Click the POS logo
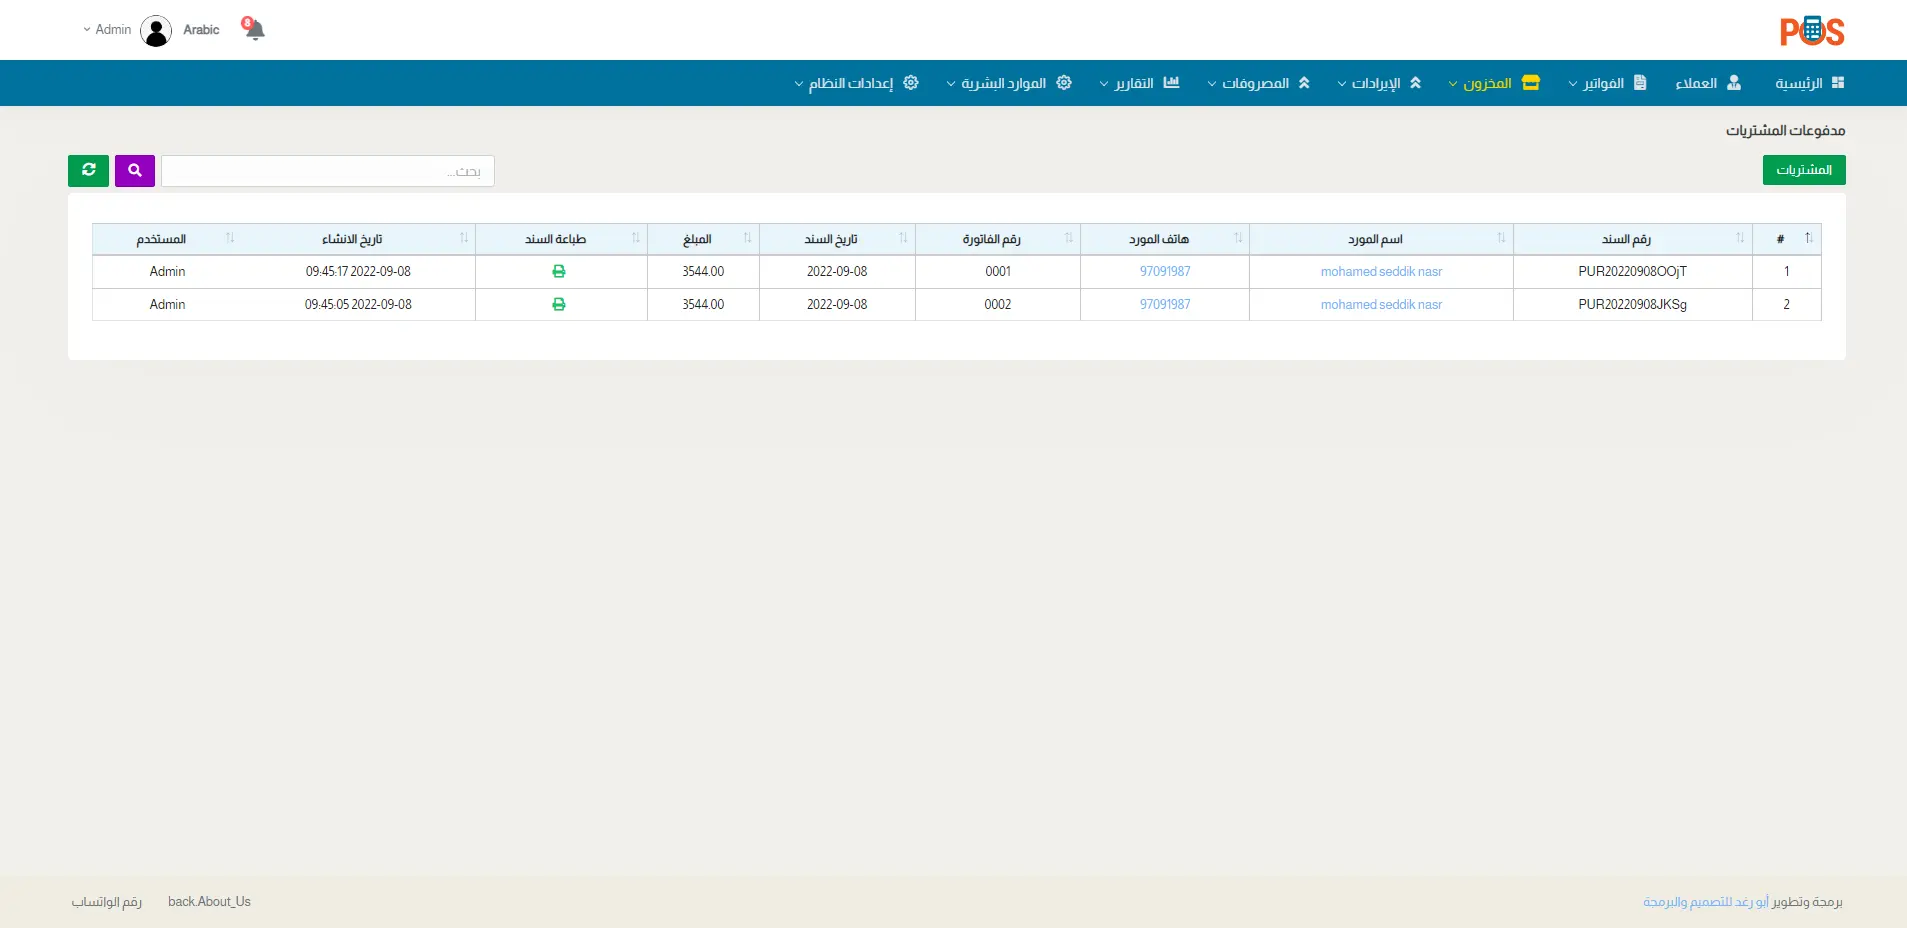Viewport: 1907px width, 928px height. click(1811, 32)
